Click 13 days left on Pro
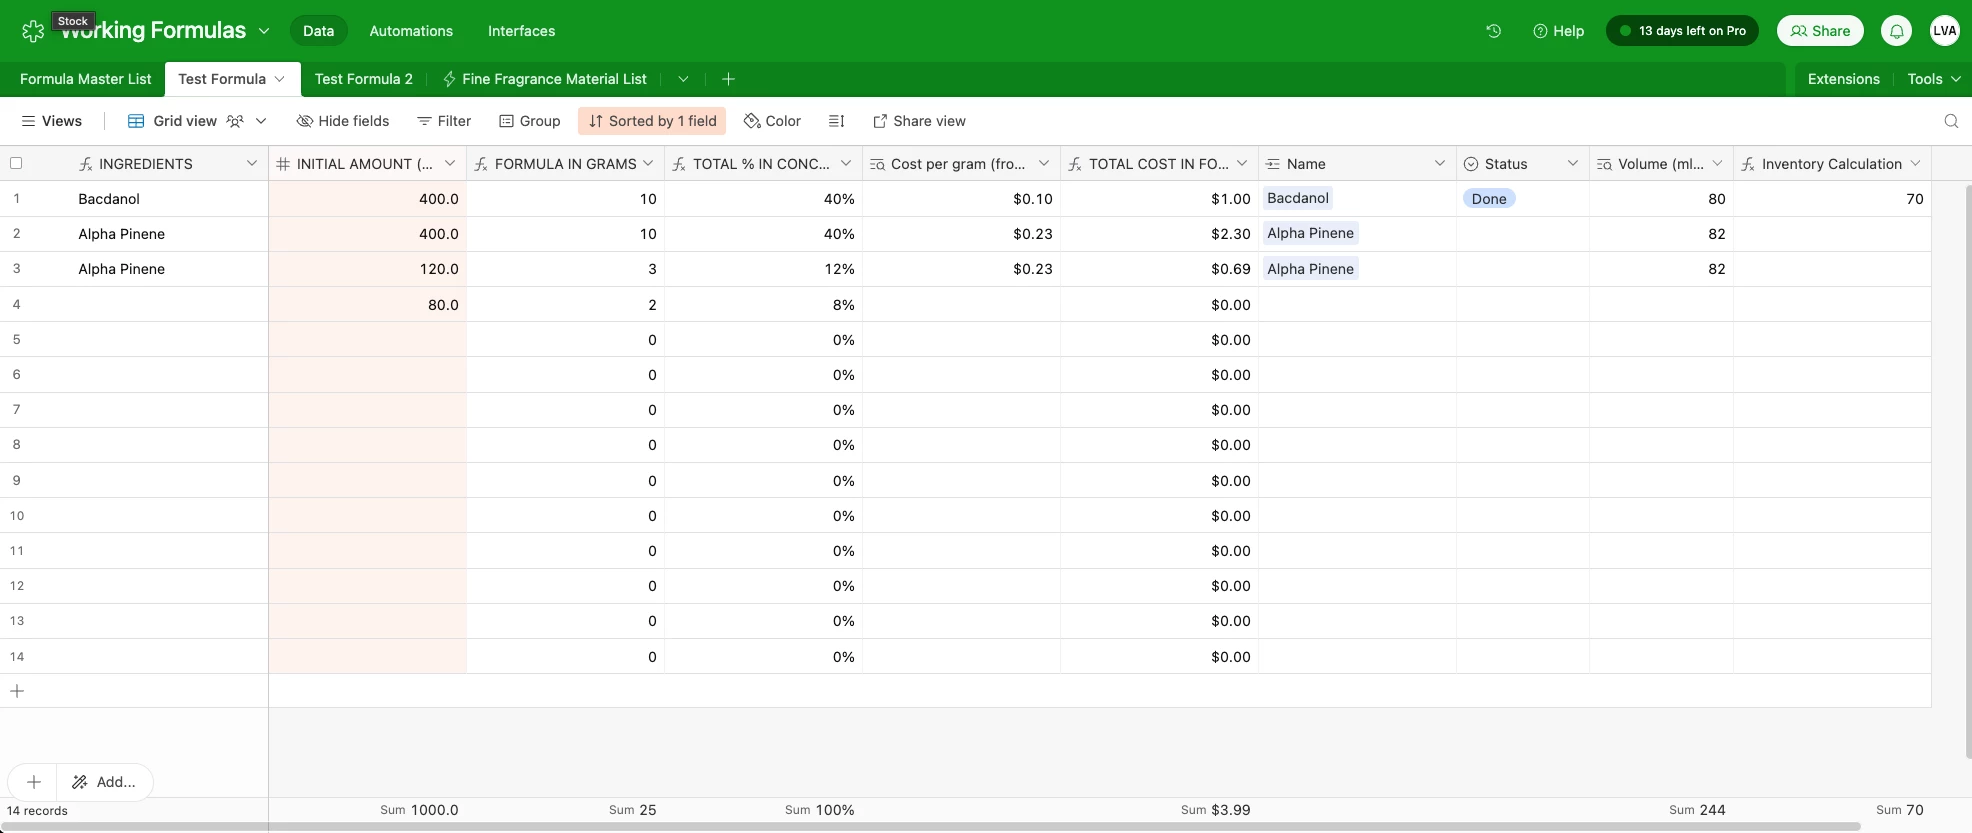This screenshot has height=833, width=1972. 1682,31
